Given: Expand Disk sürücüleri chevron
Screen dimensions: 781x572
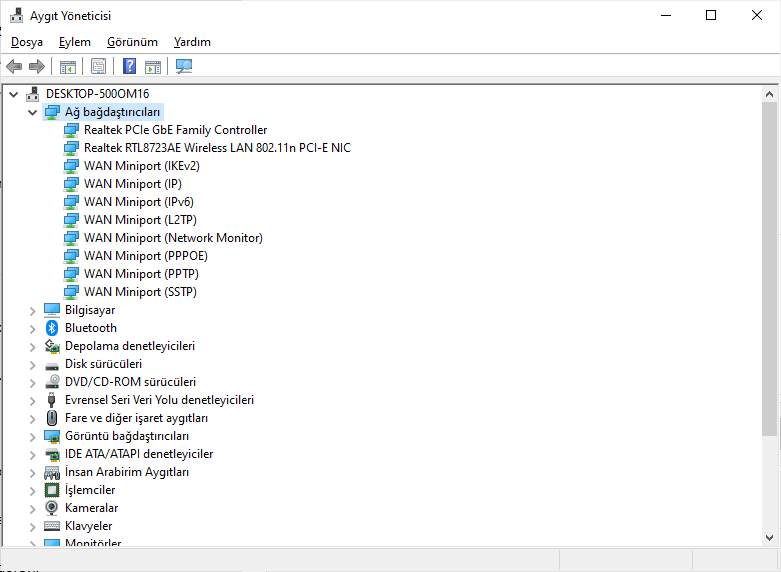Looking at the screenshot, I should pos(33,364).
